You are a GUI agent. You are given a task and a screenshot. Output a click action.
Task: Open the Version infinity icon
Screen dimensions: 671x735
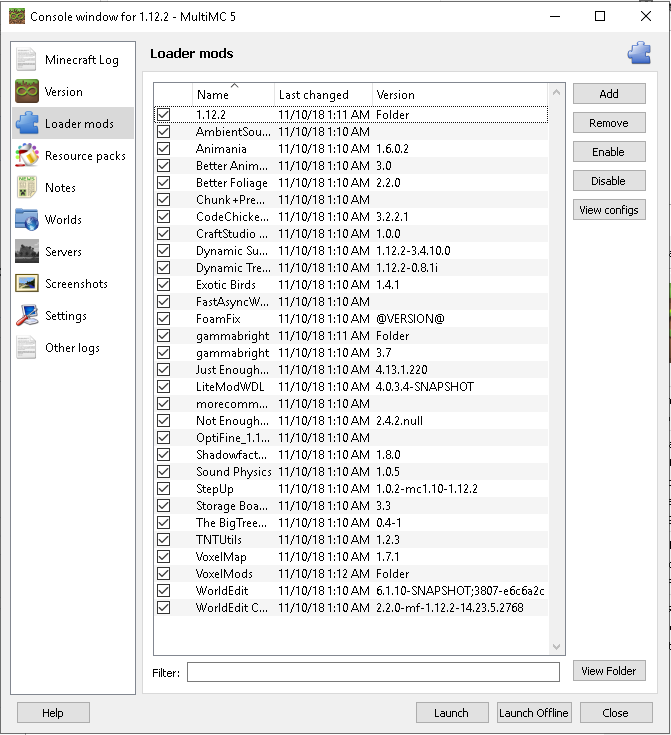pyautogui.click(x=26, y=91)
